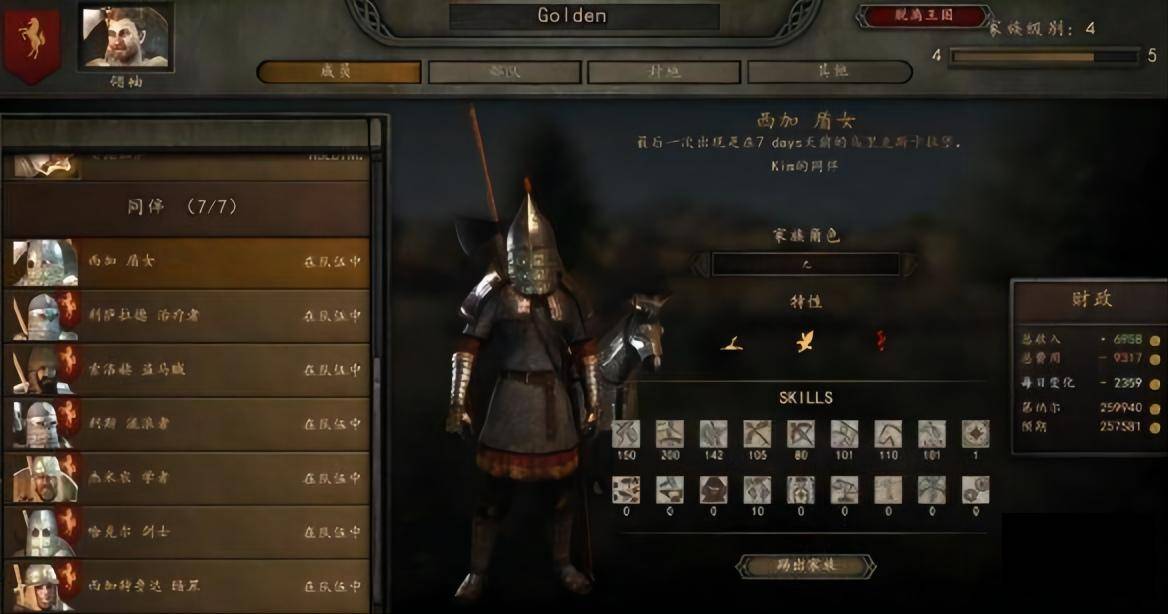Click the red trait icon under 特性

(880, 341)
